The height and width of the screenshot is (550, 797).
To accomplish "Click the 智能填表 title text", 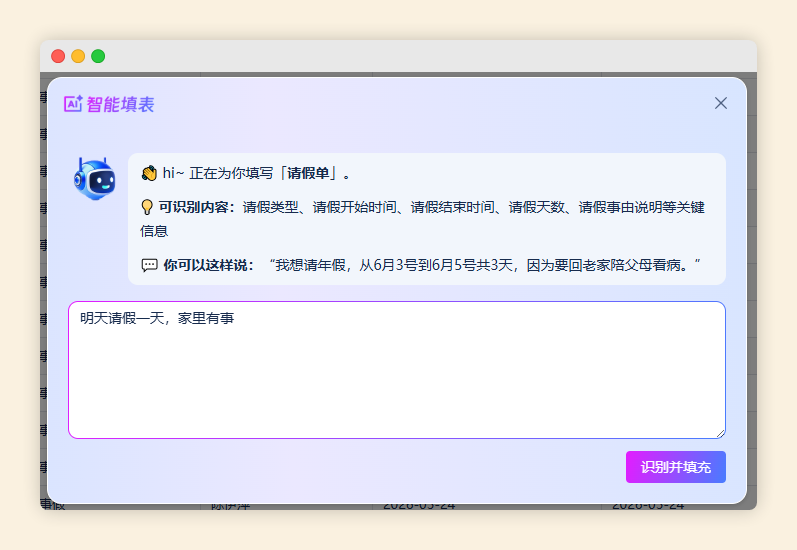I will [x=120, y=104].
